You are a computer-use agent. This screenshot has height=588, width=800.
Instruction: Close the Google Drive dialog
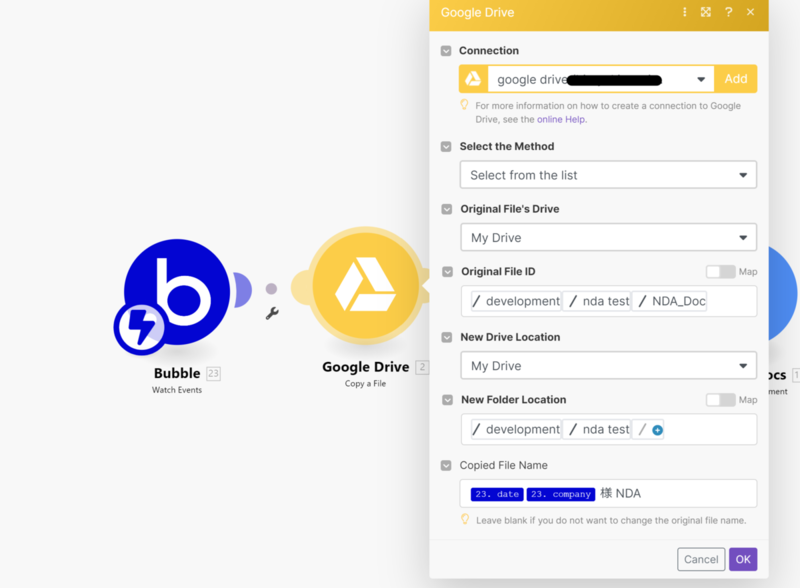(750, 12)
